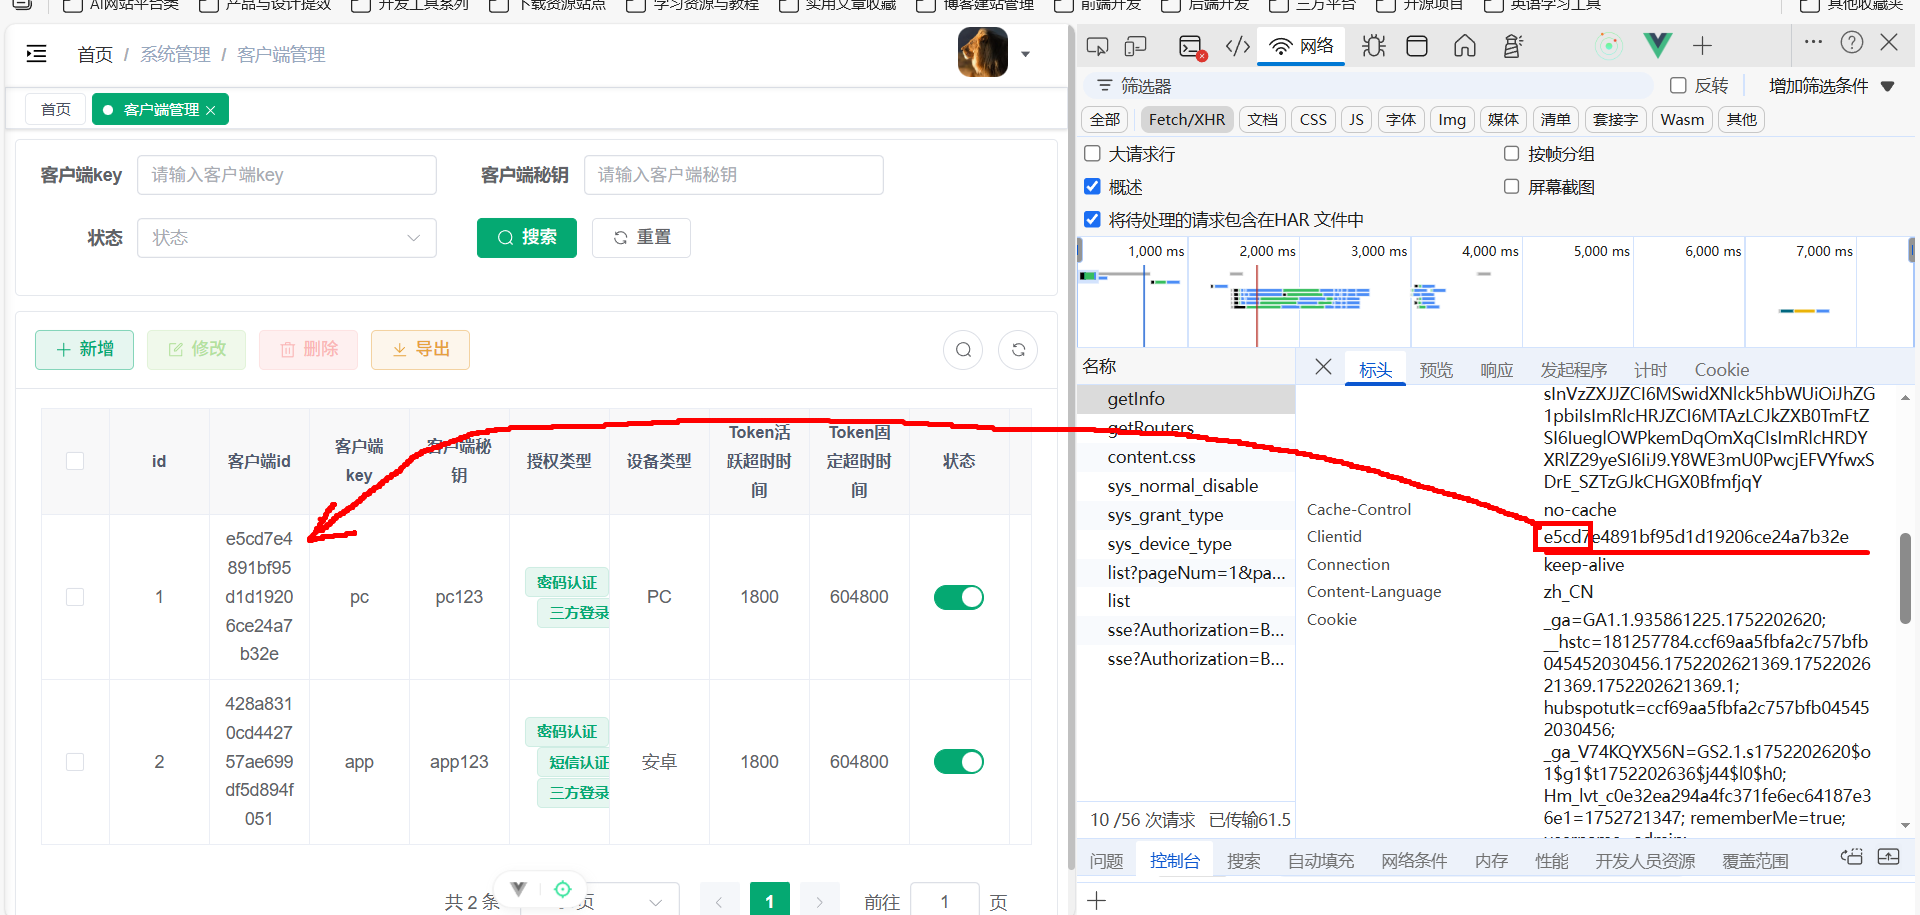1920x915 pixels.
Task: Click the circular refresh table icon
Action: [1018, 350]
